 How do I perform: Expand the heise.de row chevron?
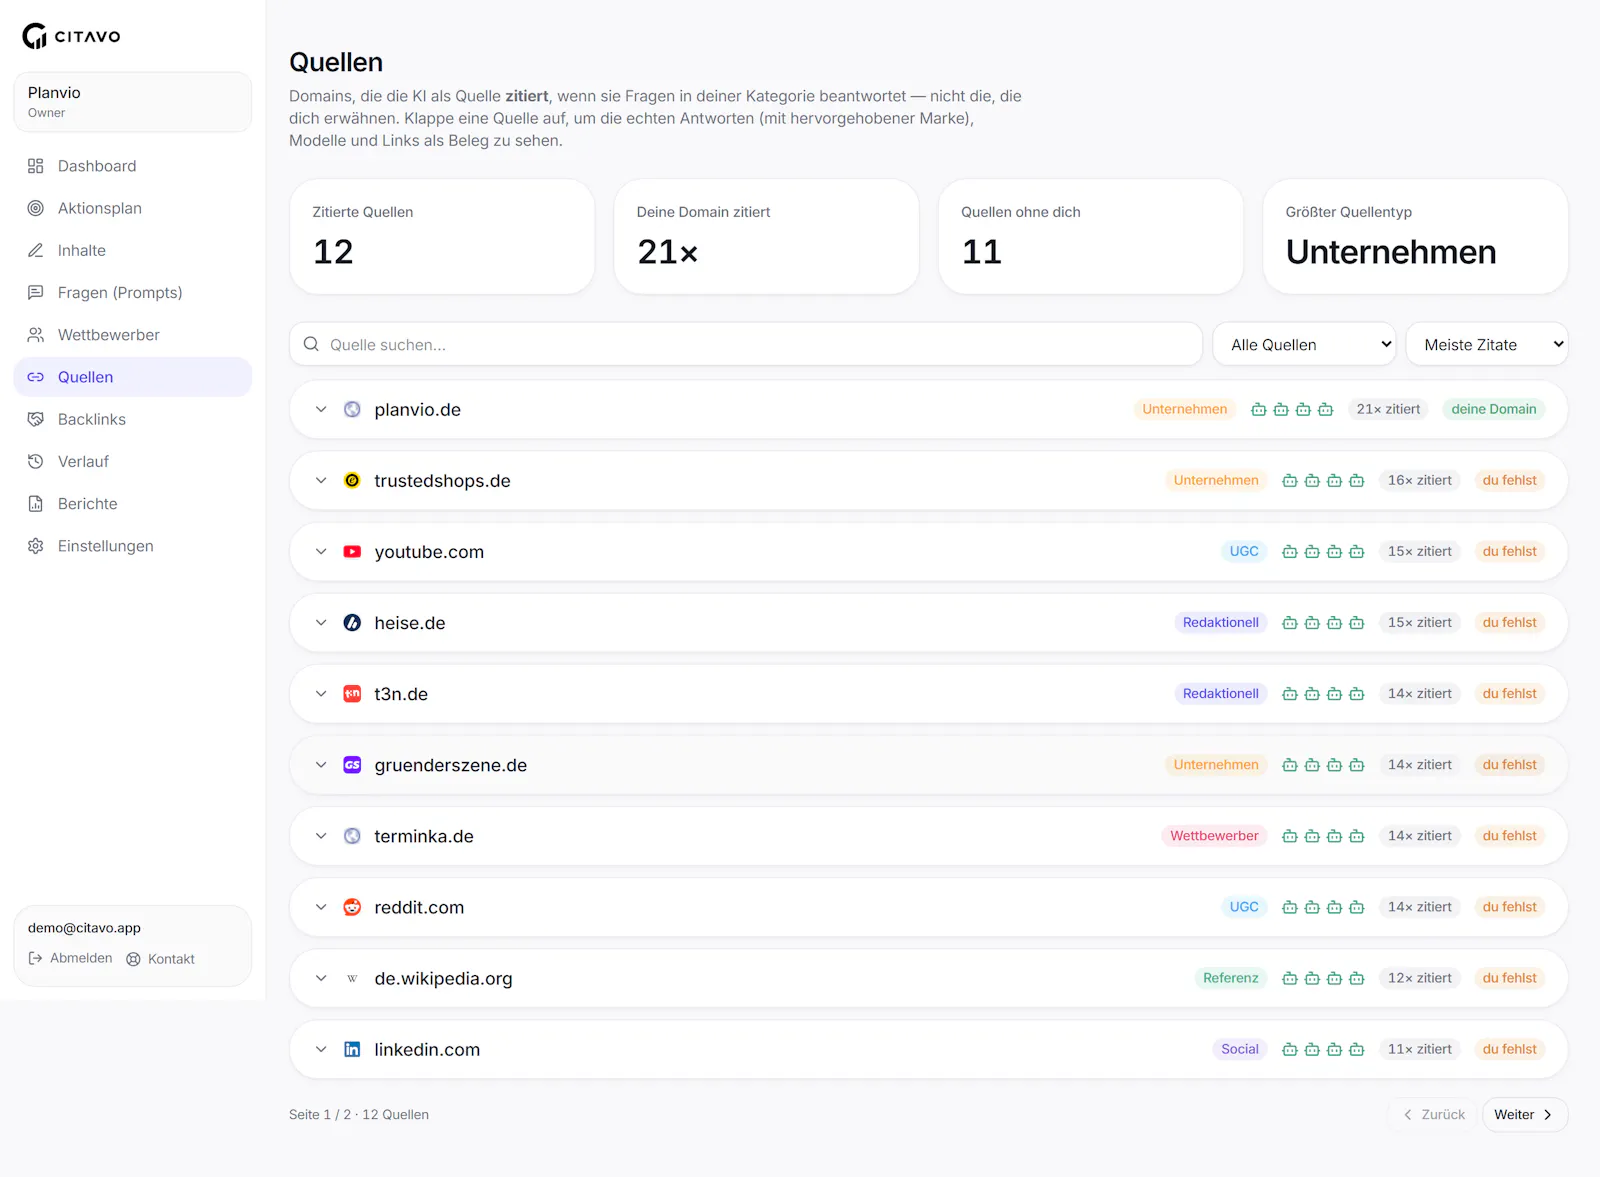[x=321, y=623]
